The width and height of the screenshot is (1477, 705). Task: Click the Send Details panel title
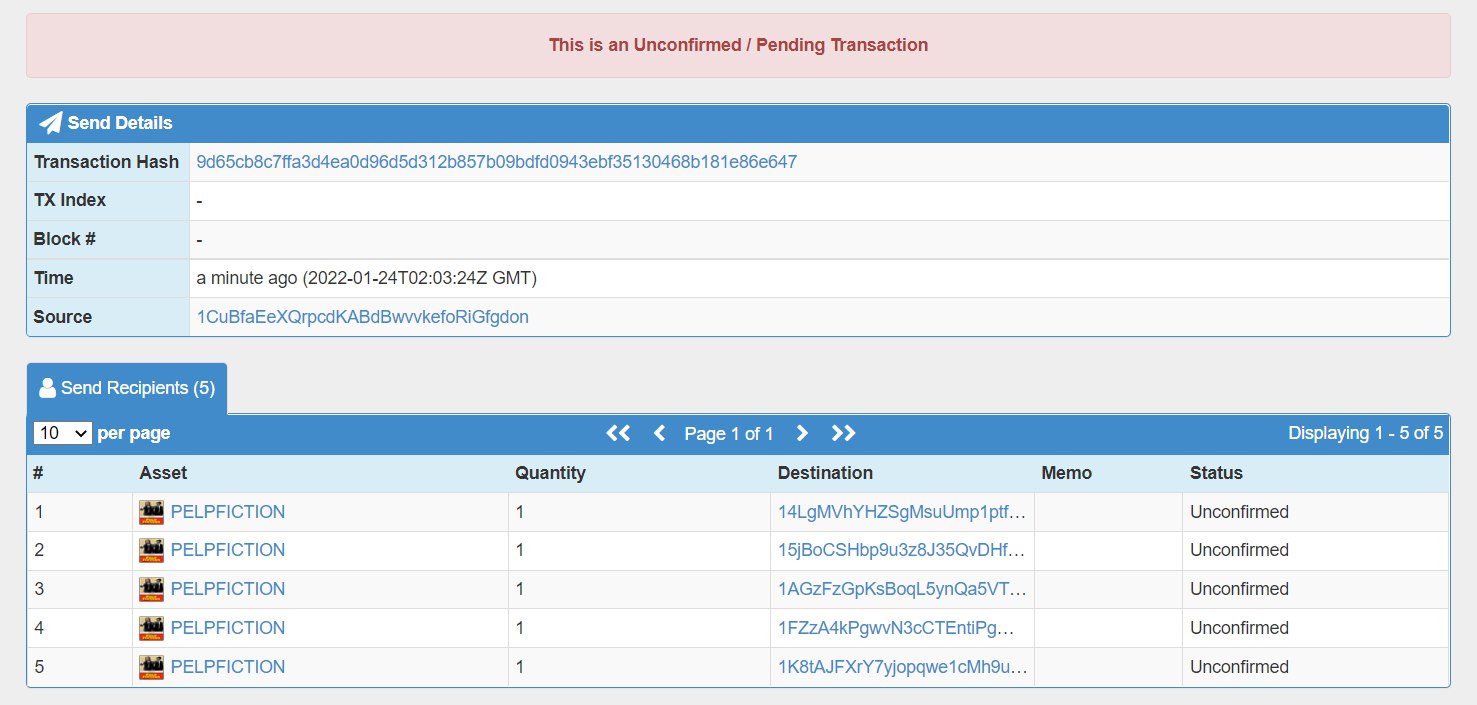[120, 123]
